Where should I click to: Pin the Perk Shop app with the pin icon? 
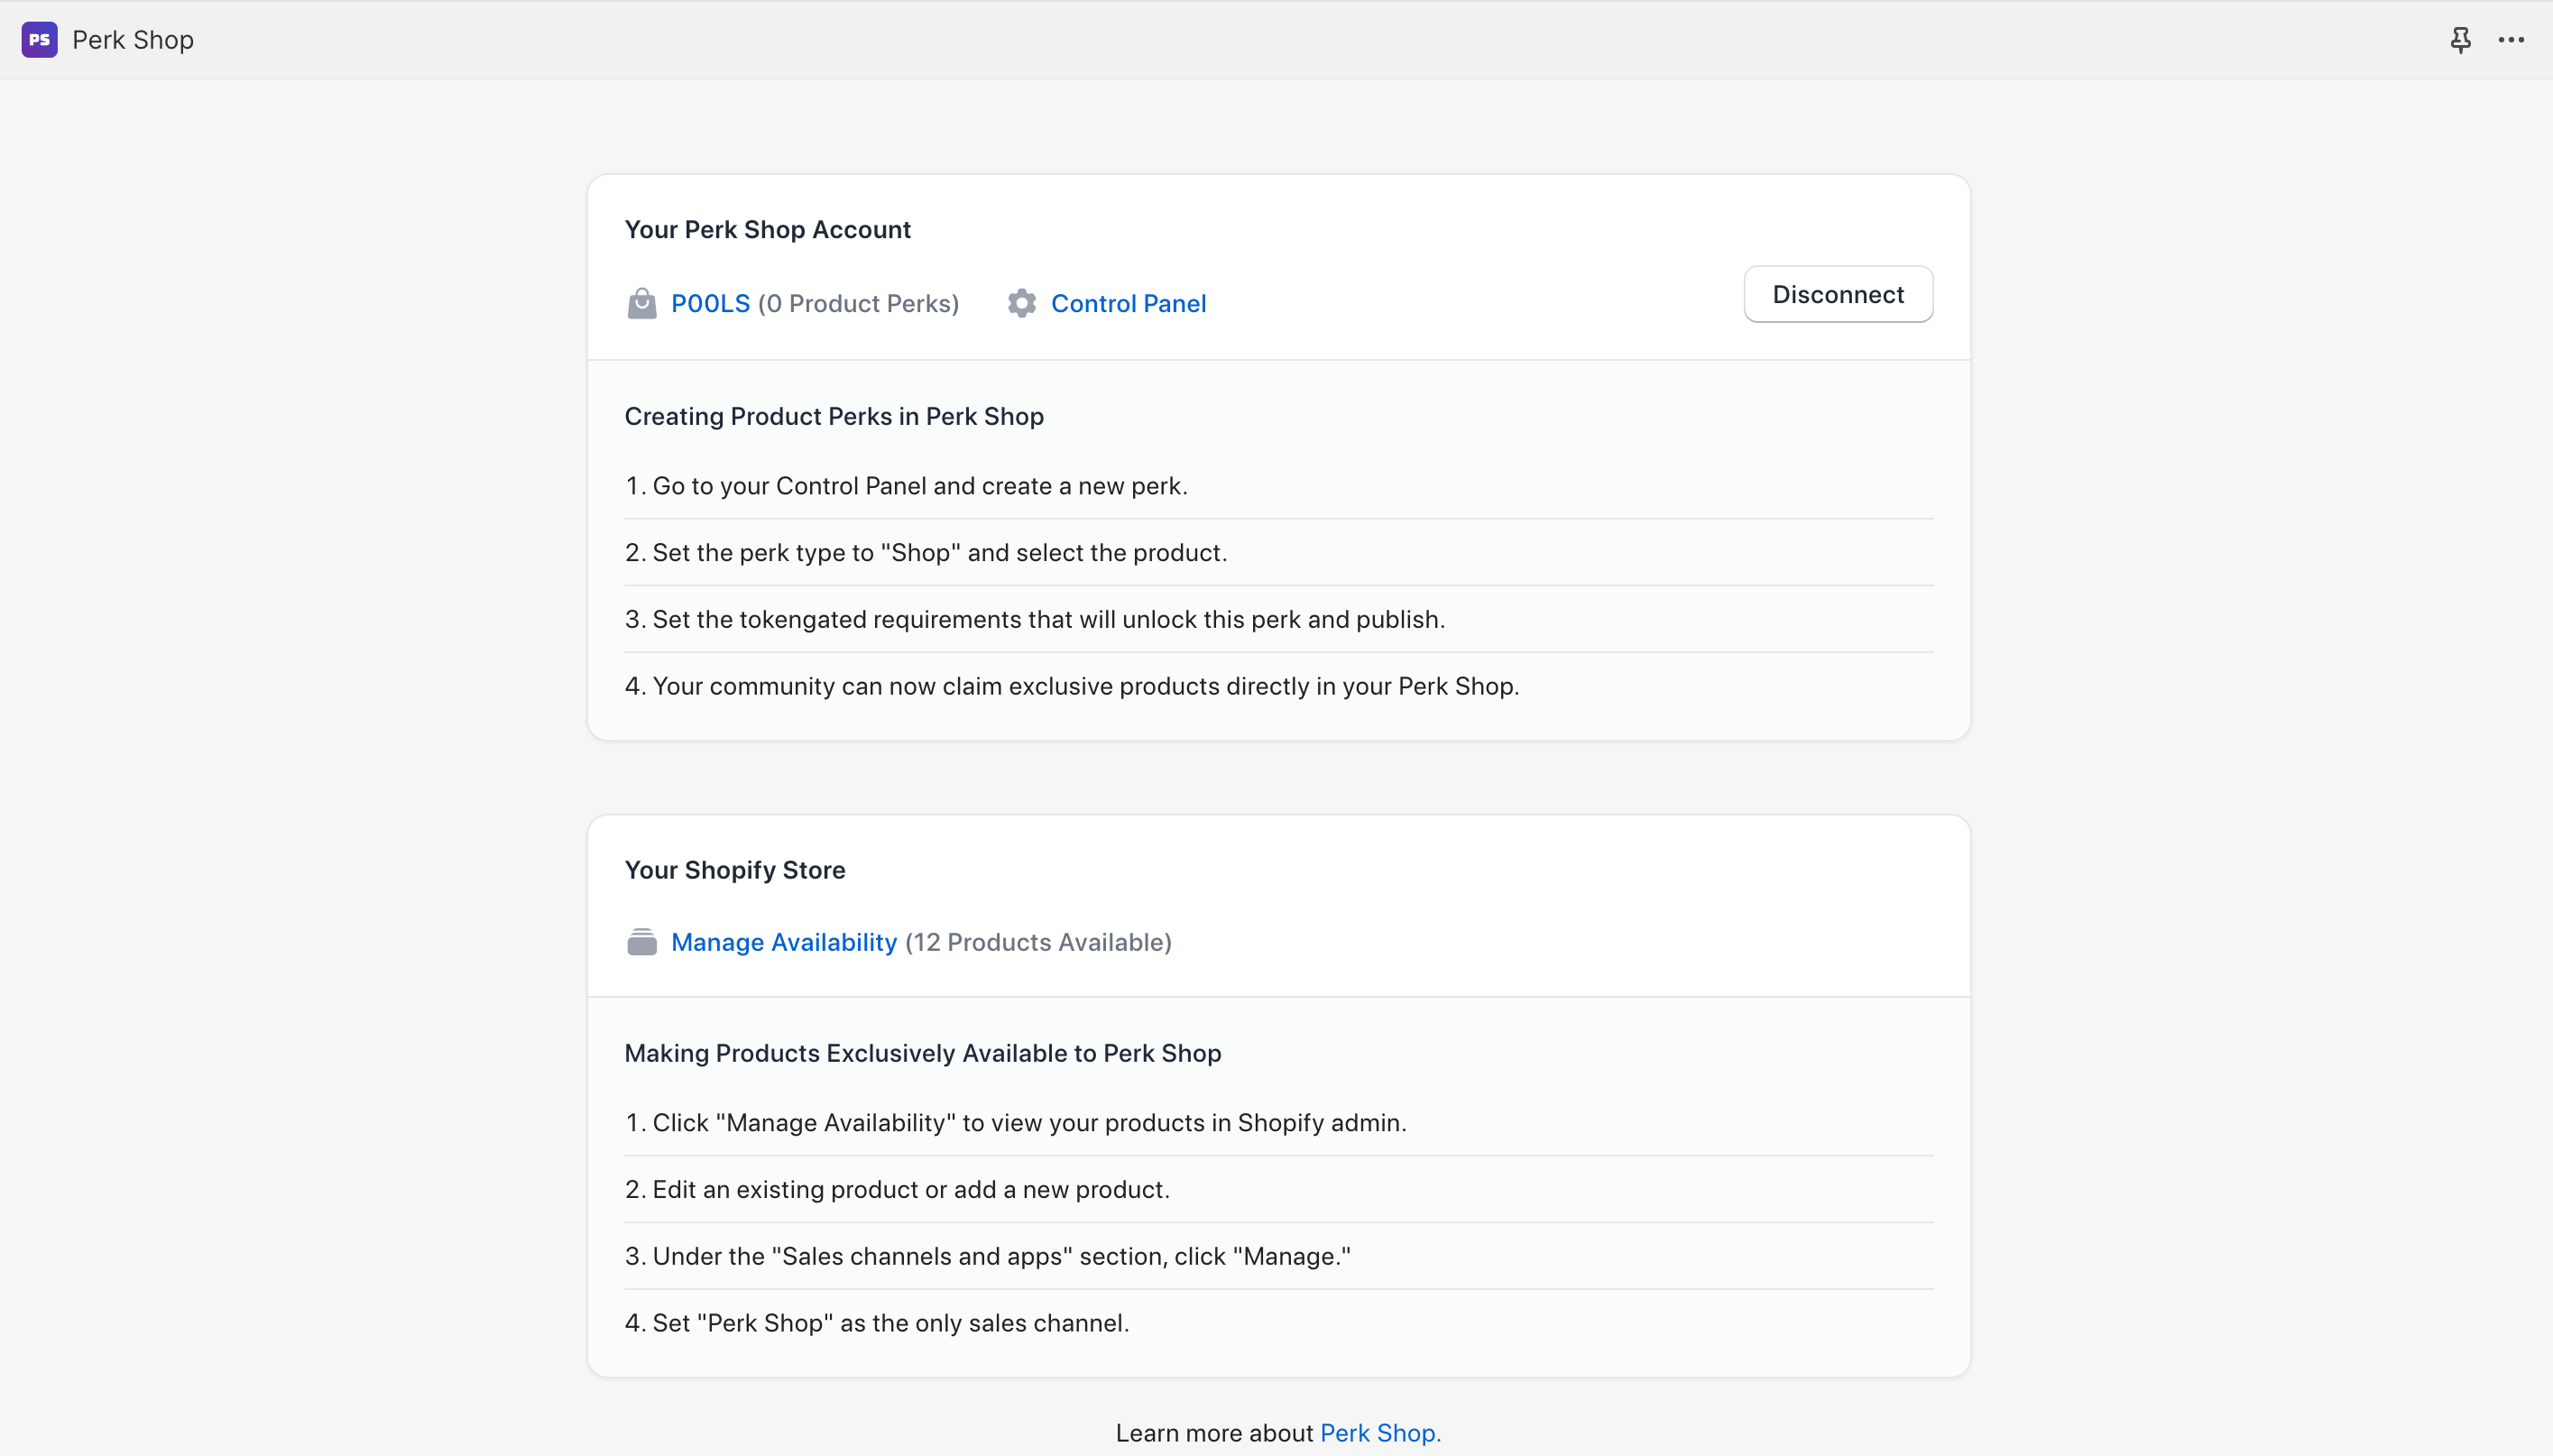click(x=2461, y=40)
